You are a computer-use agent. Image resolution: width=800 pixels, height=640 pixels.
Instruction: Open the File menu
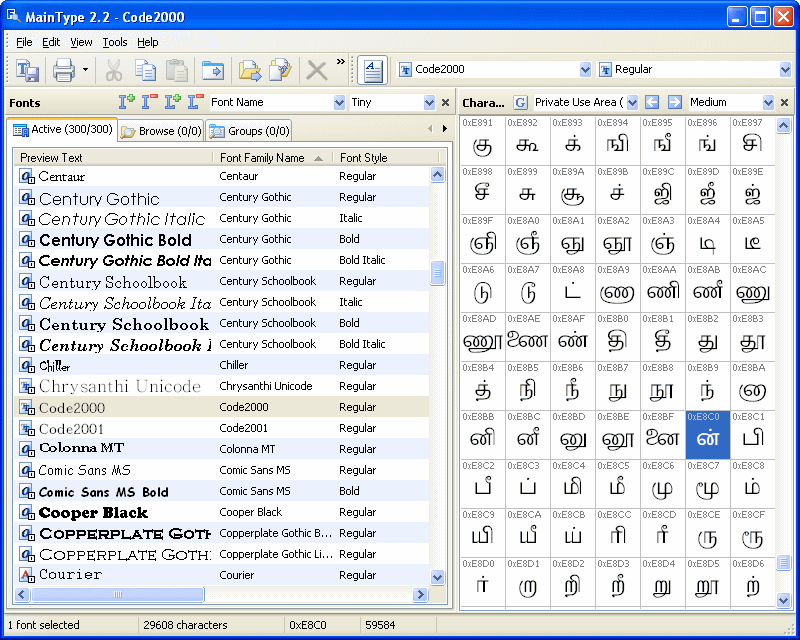(24, 42)
